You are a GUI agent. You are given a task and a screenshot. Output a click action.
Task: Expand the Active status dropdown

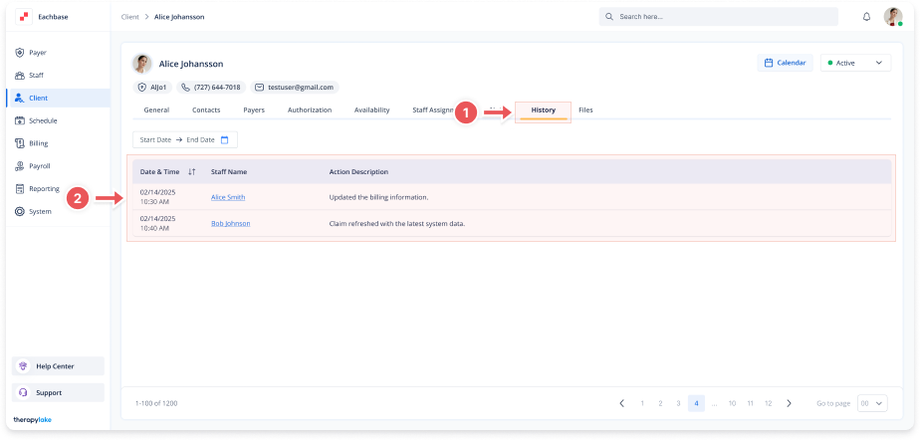tap(855, 63)
